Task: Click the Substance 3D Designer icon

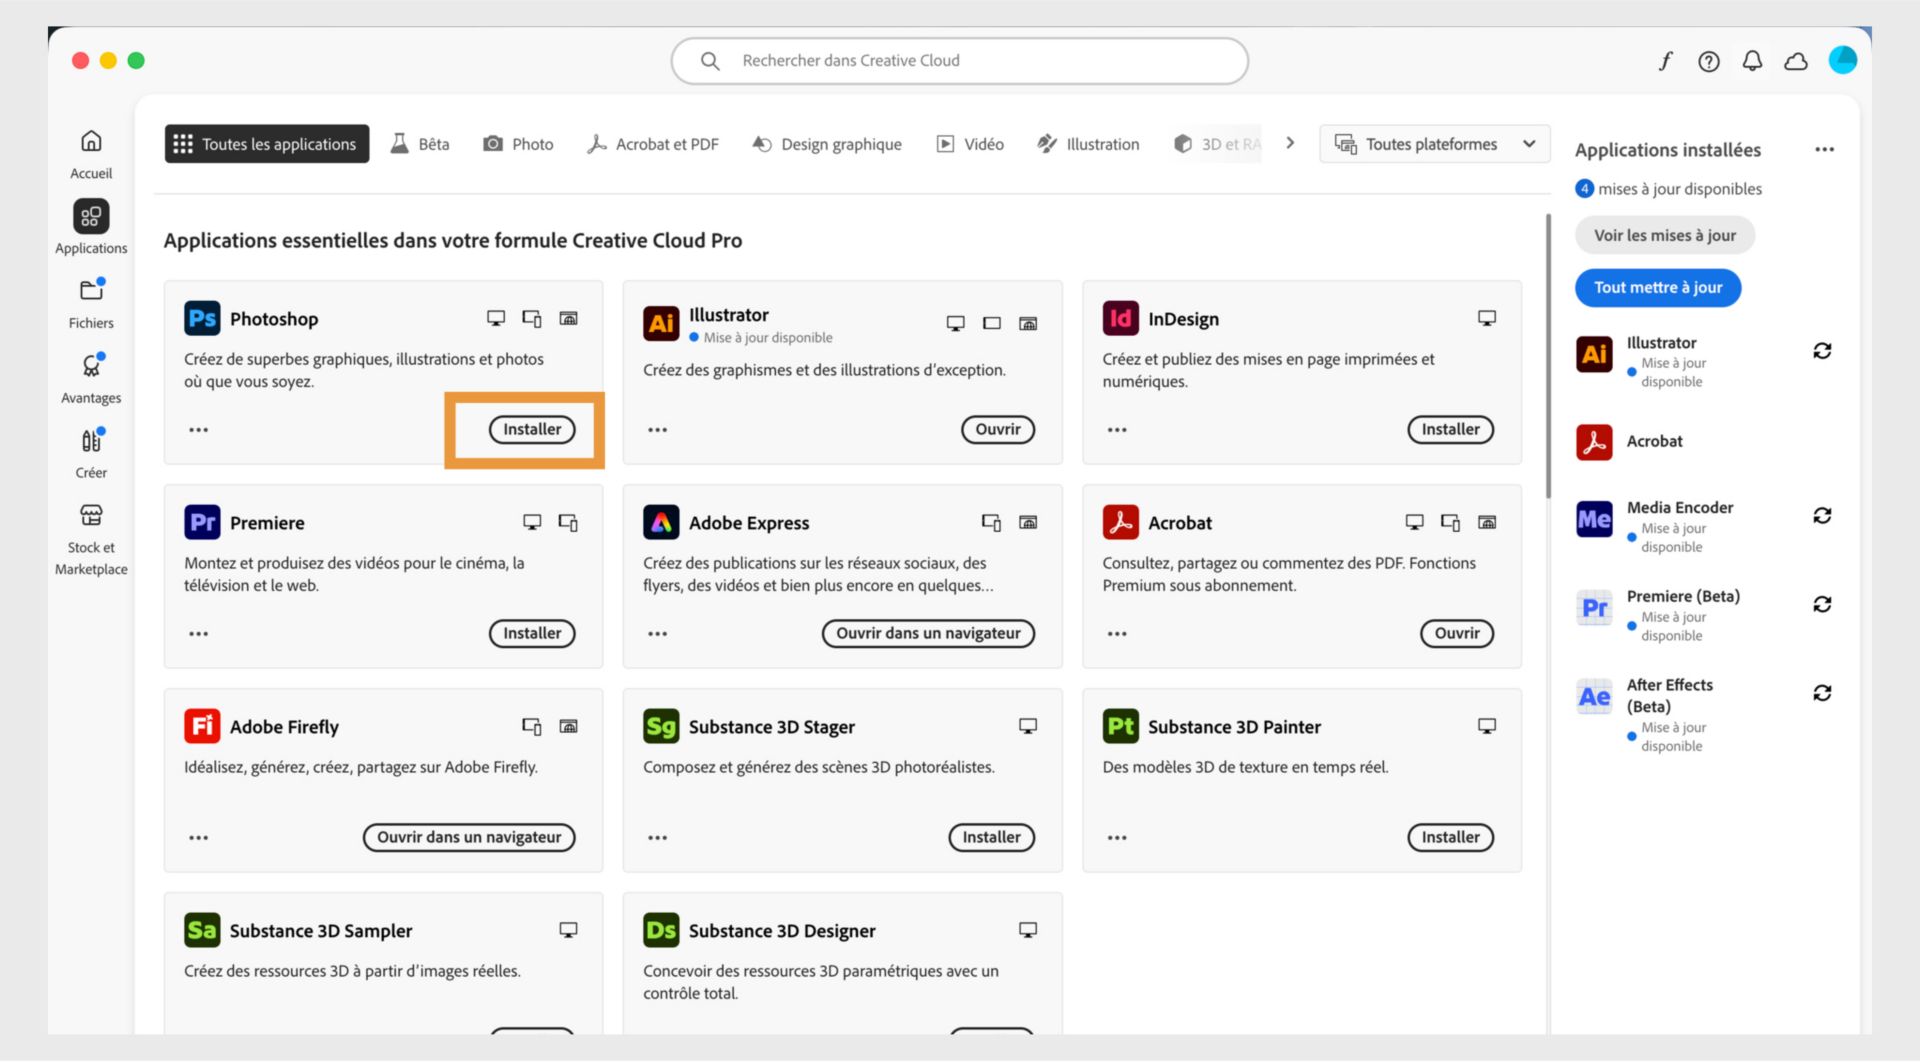Action: click(x=661, y=930)
